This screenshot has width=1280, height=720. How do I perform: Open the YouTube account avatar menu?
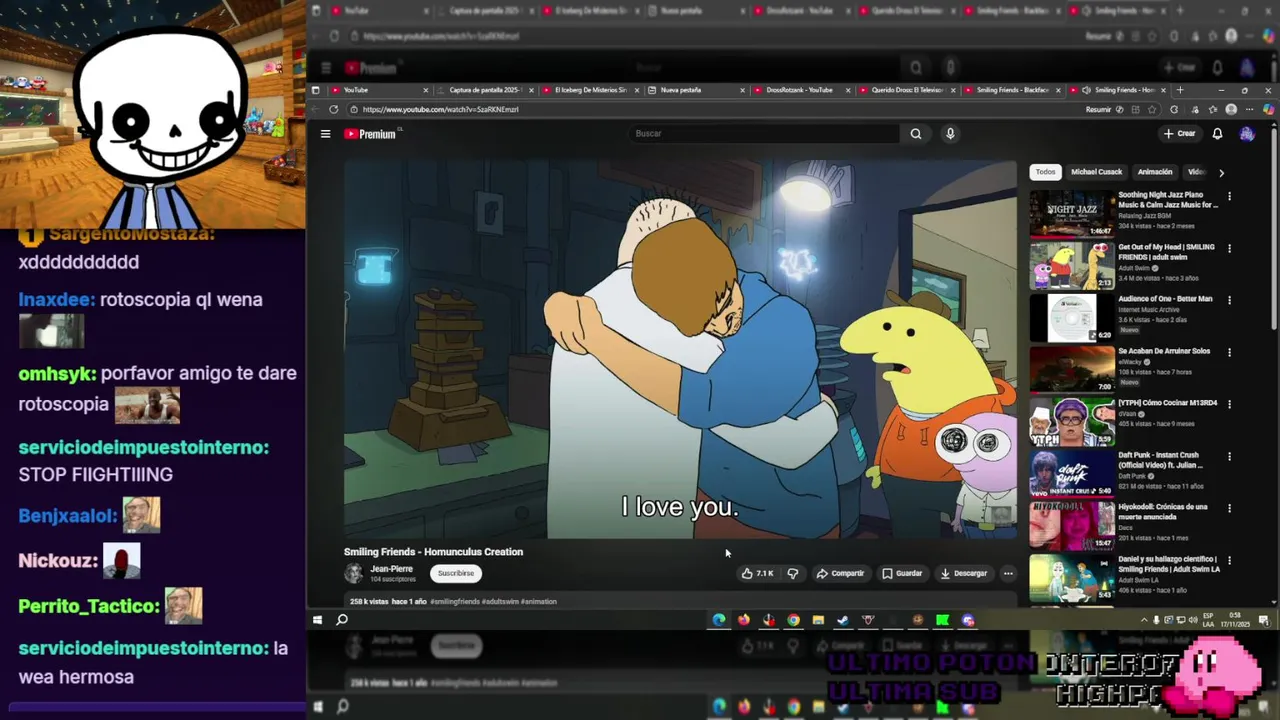1247,134
